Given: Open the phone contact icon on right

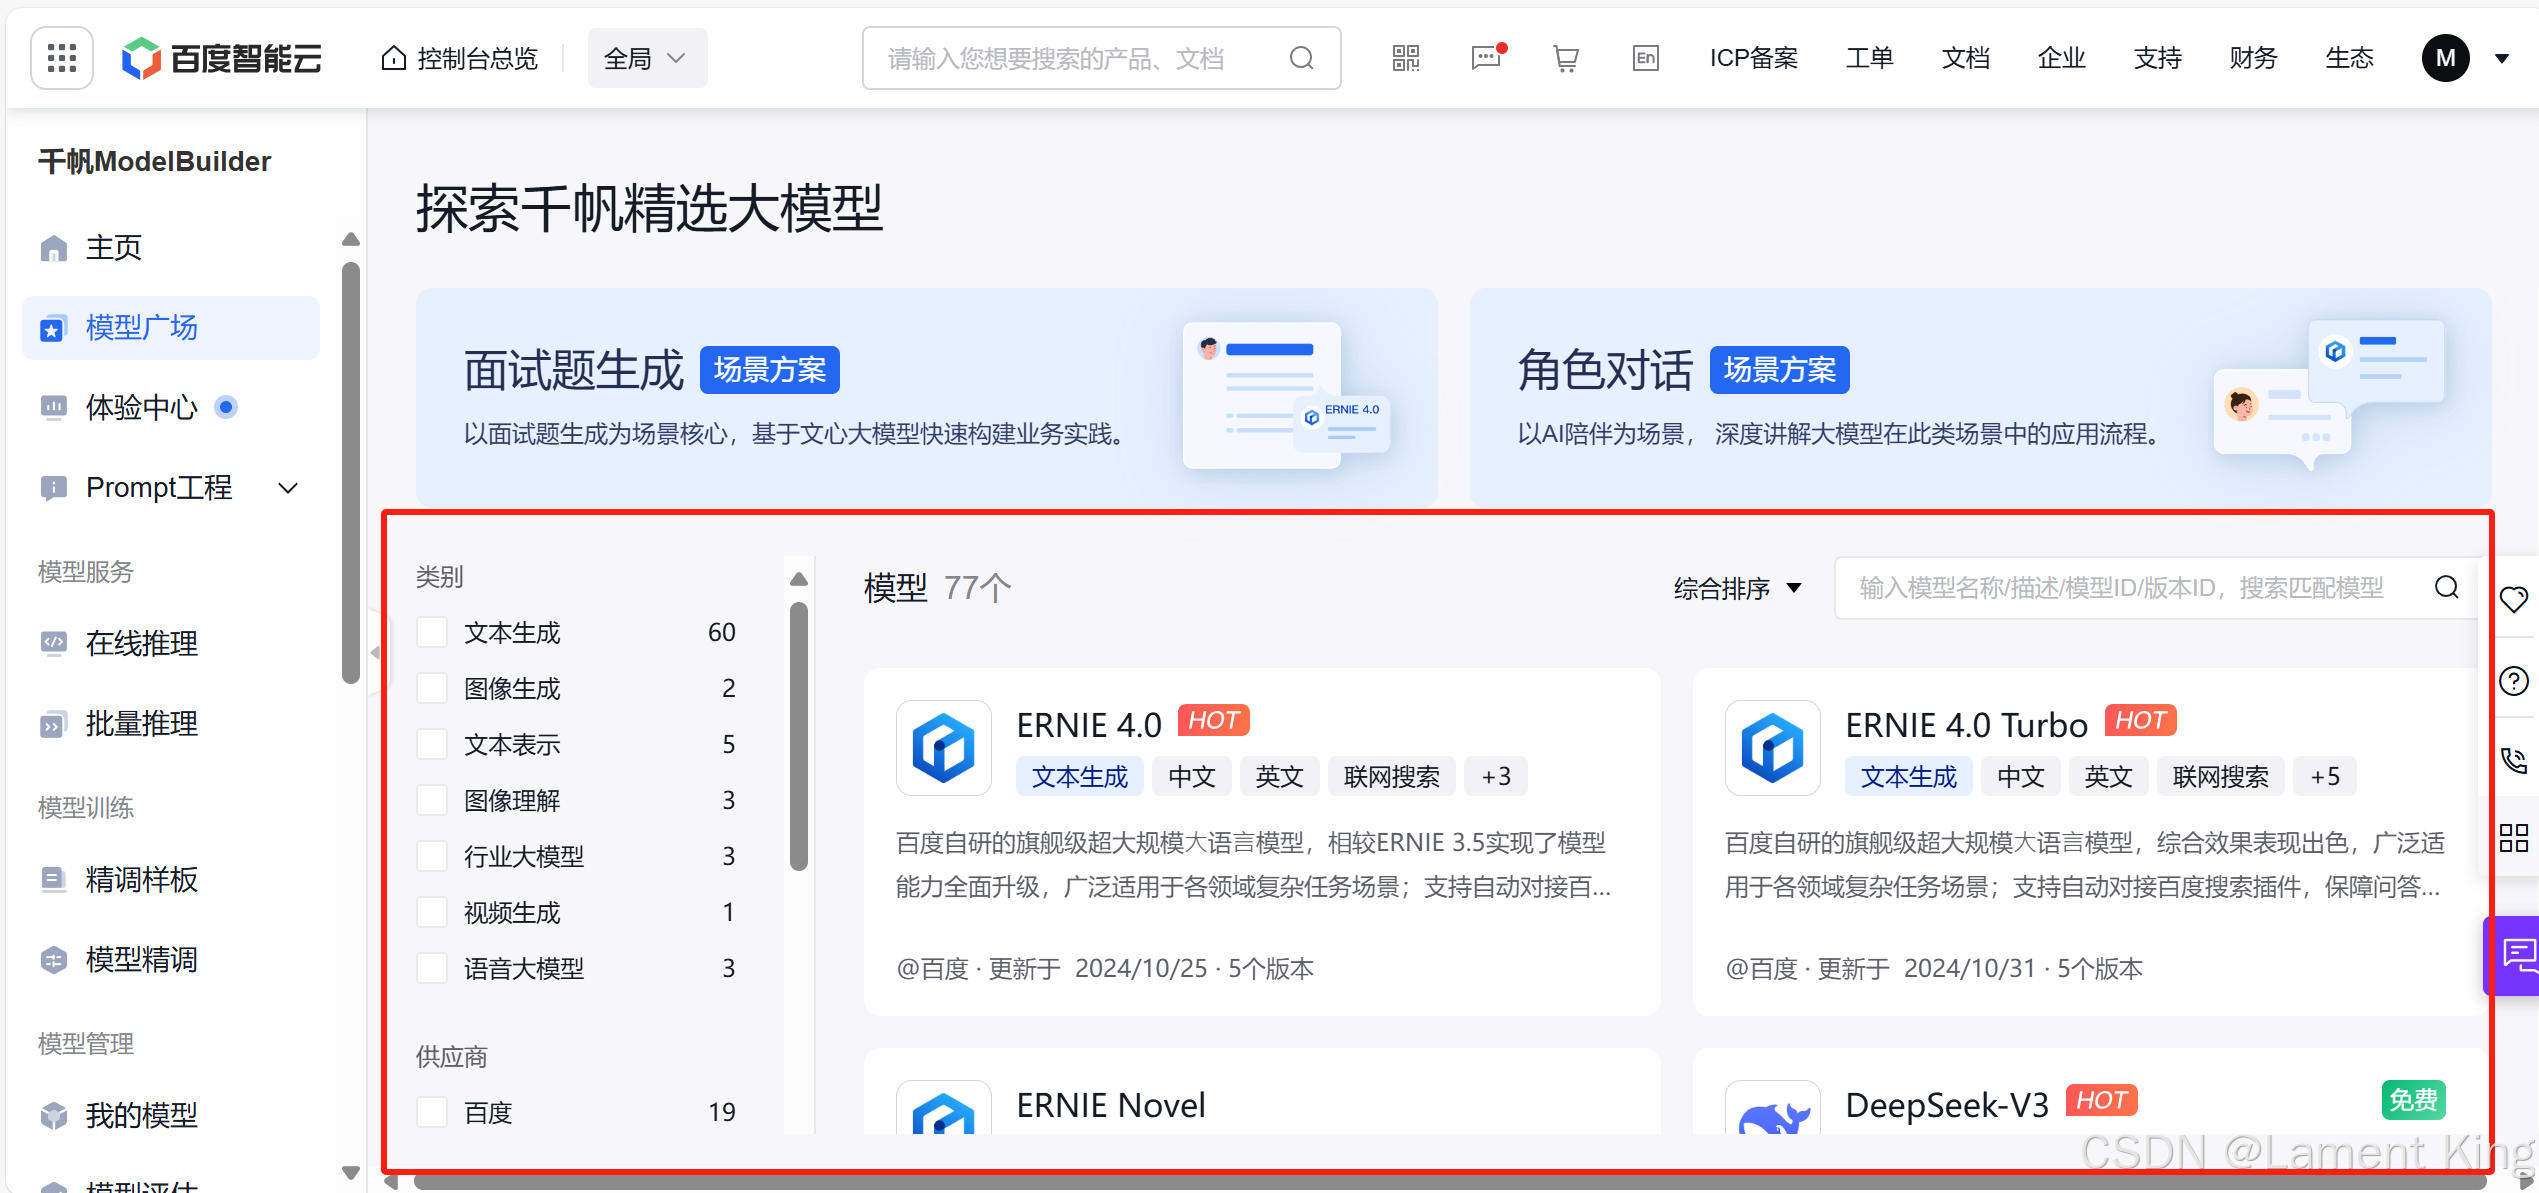Looking at the screenshot, I should (x=2514, y=760).
